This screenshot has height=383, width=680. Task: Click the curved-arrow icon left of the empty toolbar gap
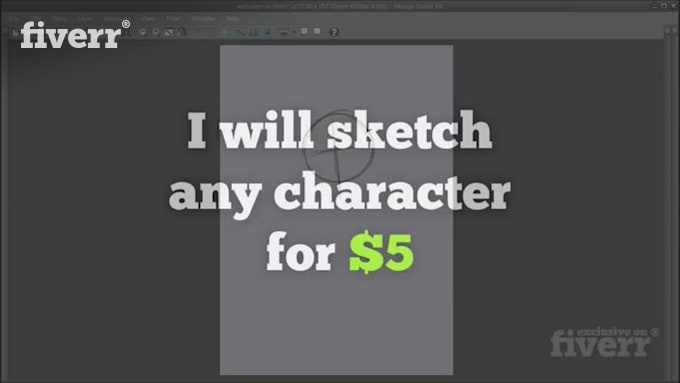[182, 32]
